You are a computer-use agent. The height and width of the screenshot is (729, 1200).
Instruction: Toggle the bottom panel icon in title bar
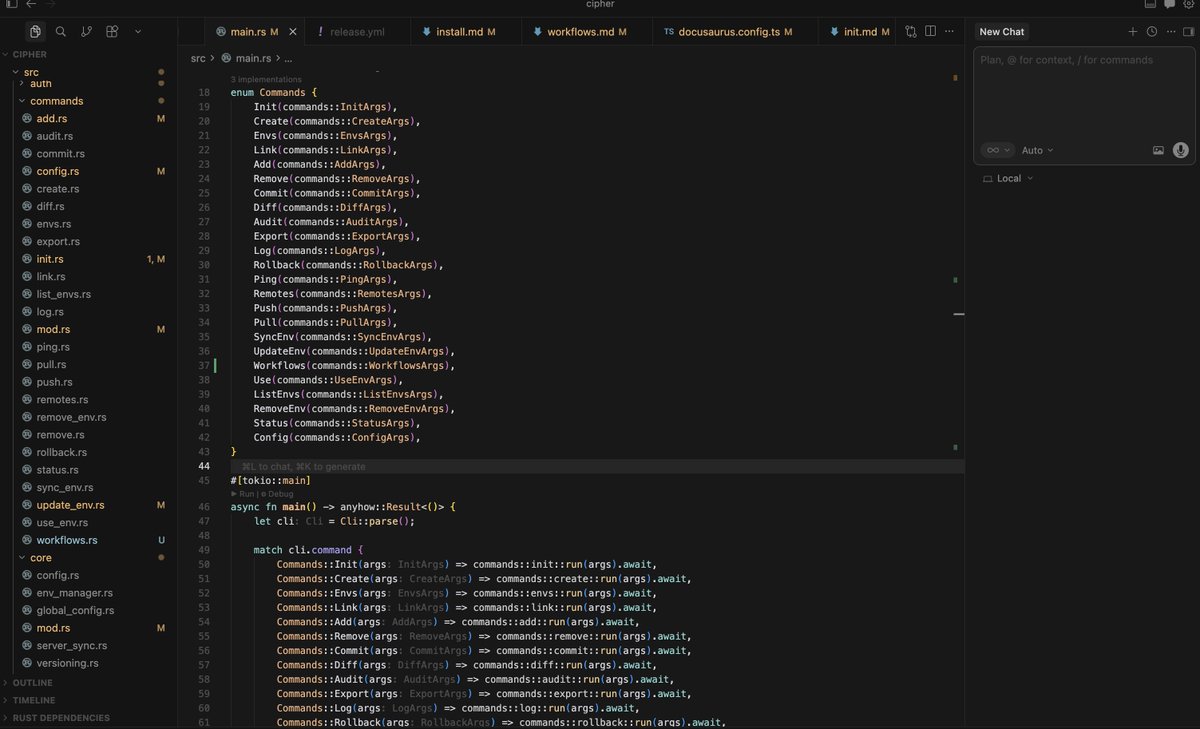coord(1150,4)
